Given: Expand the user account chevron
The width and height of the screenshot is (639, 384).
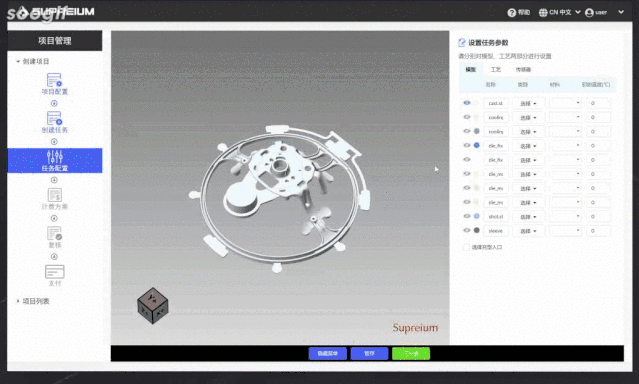Looking at the screenshot, I should click(621, 12).
